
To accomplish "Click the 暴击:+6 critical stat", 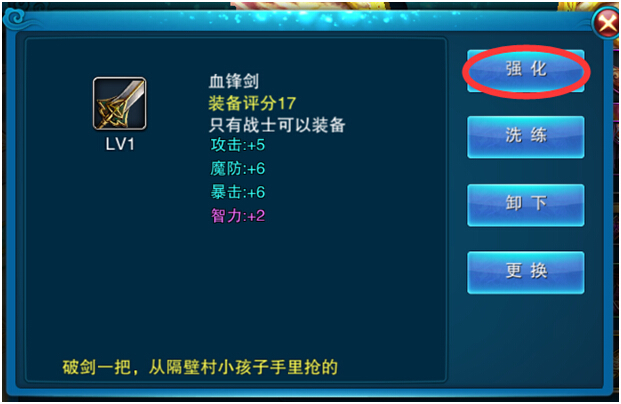I will [x=237, y=192].
